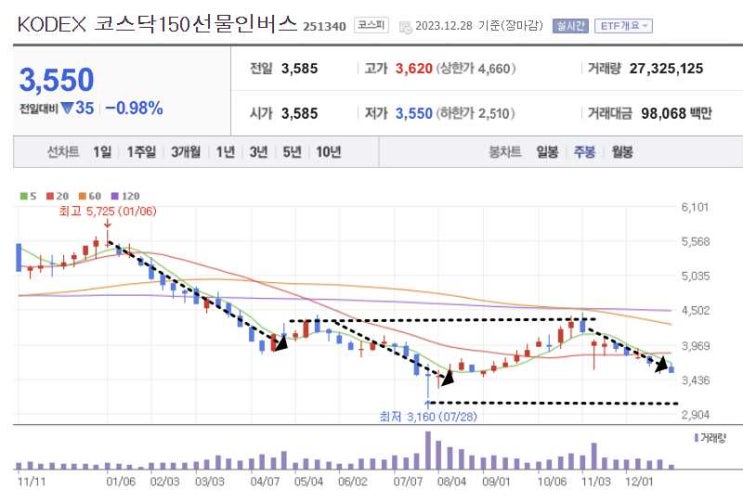Screen dimensions: 743x502
Task: Select the 3개월 line chart tab
Action: pyautogui.click(x=185, y=152)
